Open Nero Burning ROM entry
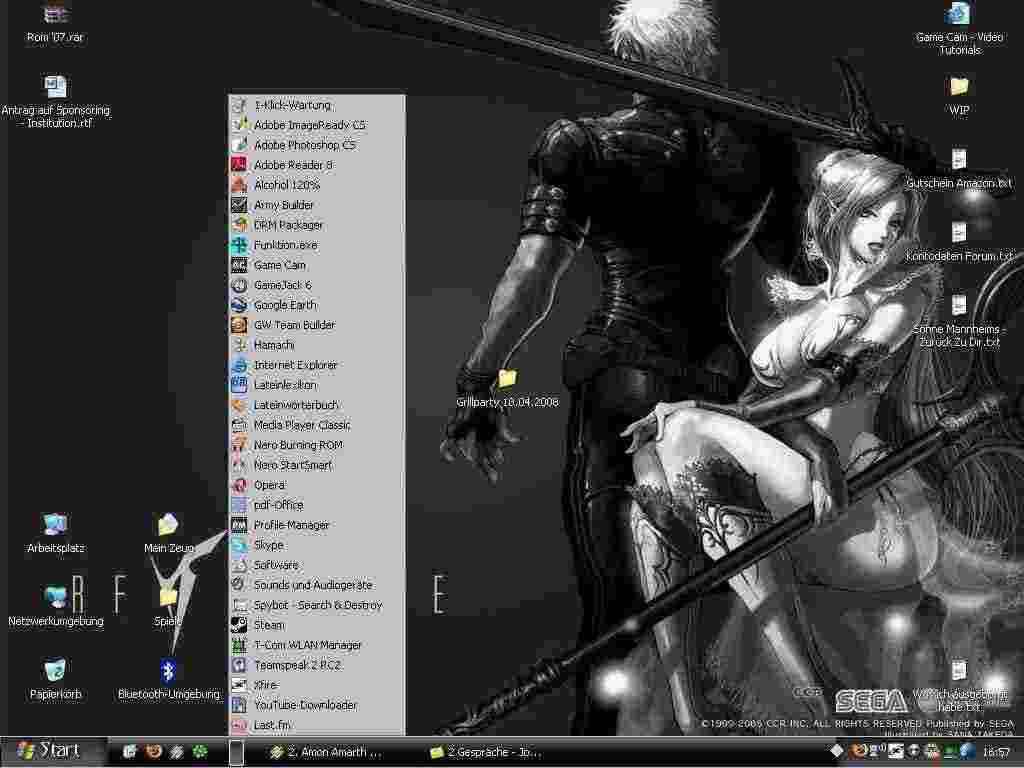 click(x=298, y=445)
